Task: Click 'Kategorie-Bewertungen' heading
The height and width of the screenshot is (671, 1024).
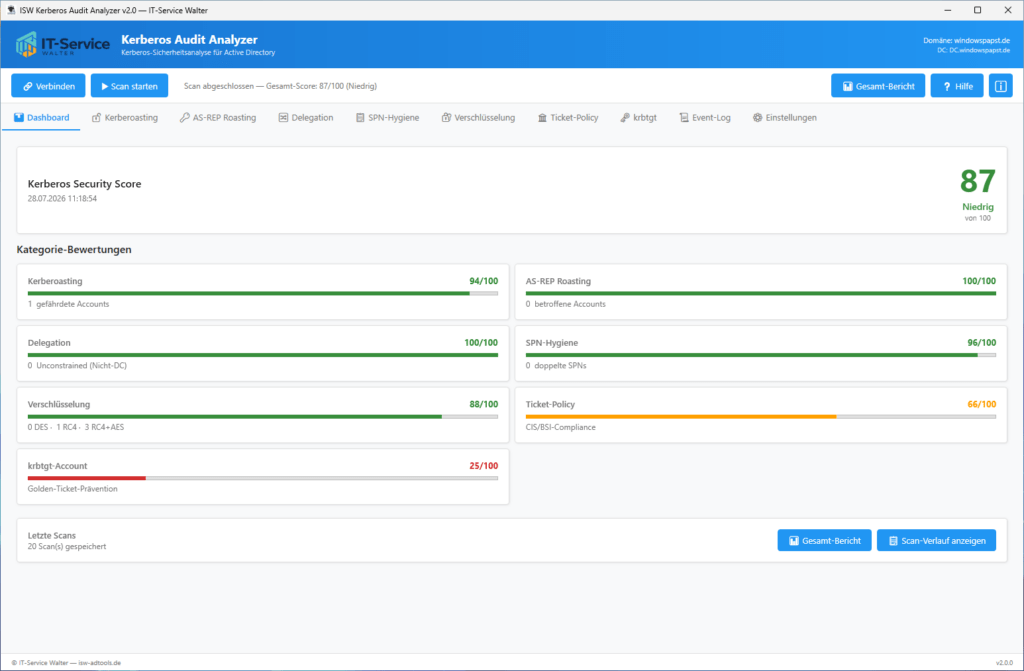Action: click(x=74, y=249)
